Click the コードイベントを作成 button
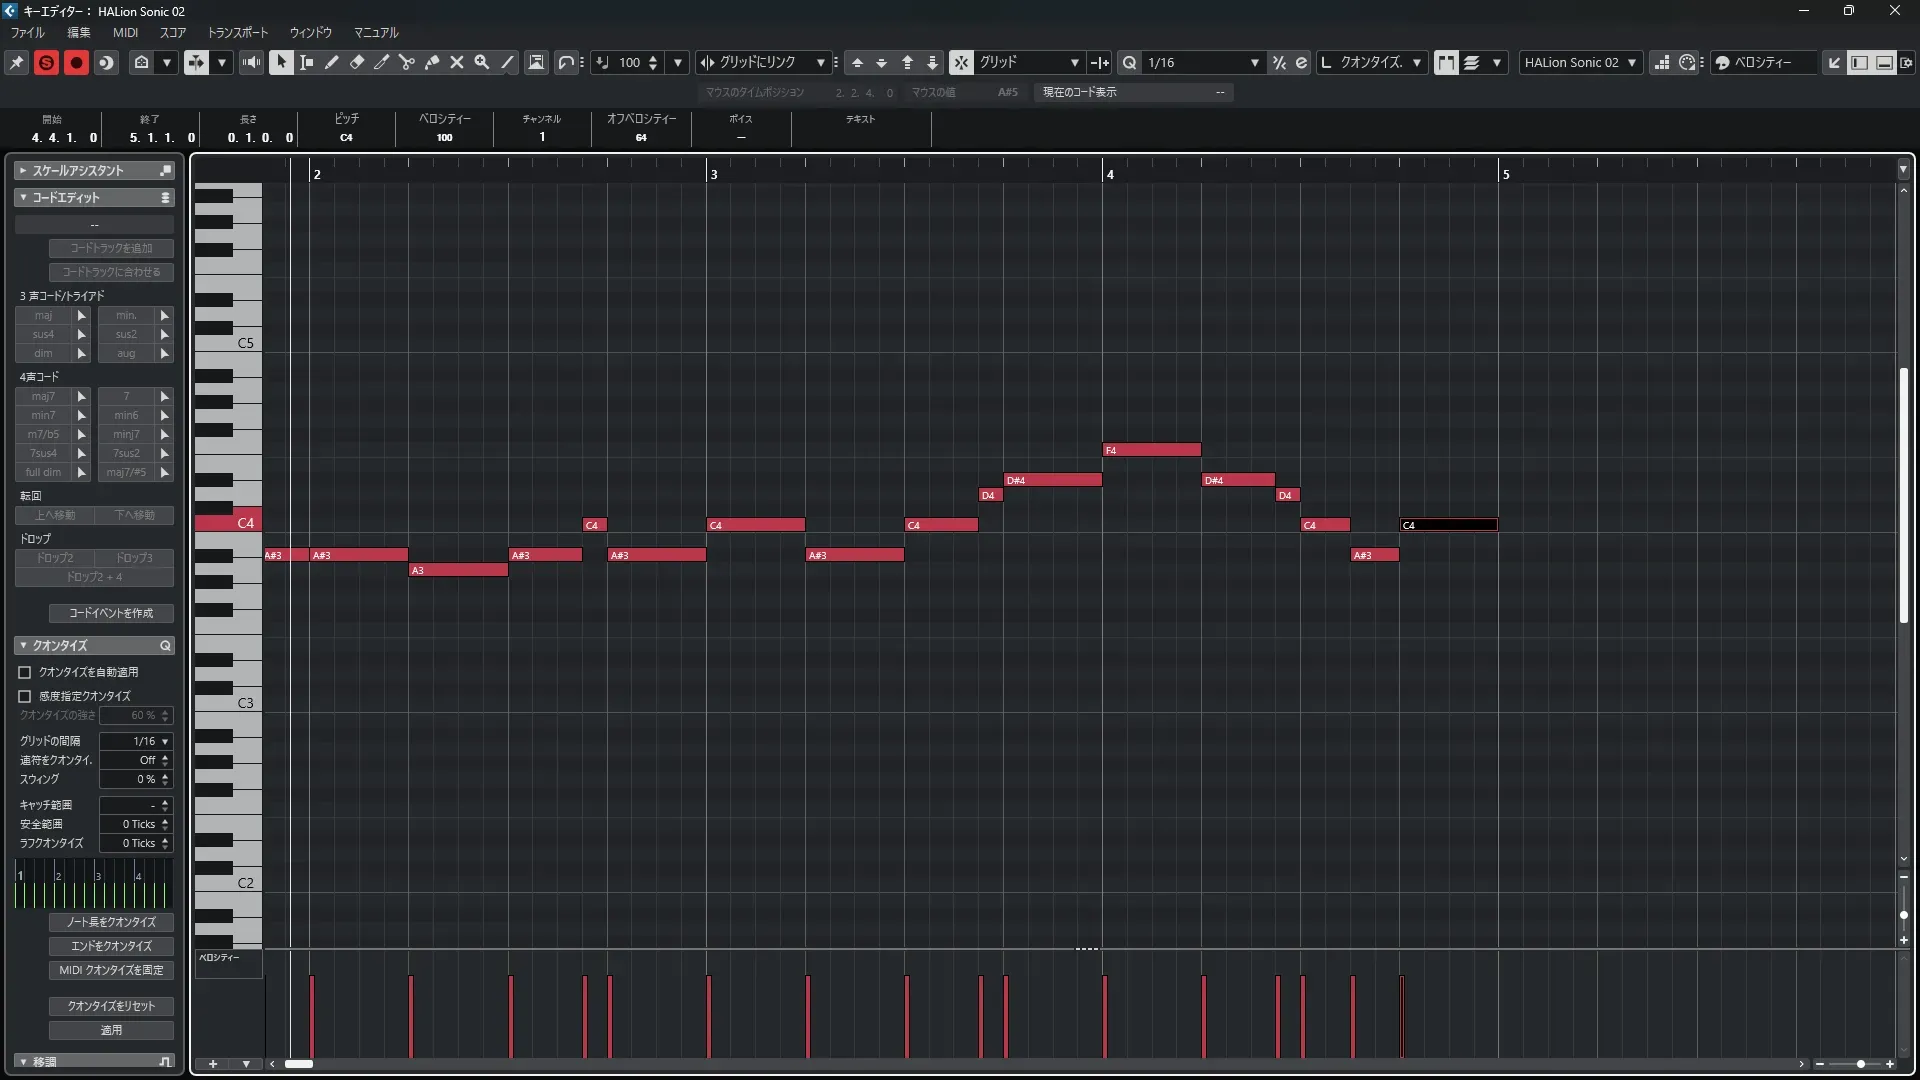 111,613
